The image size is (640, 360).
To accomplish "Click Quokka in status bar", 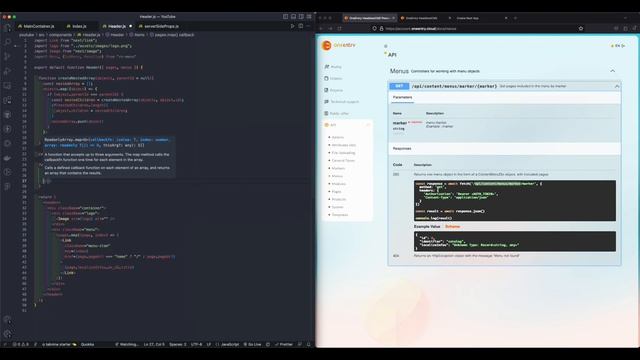I will [x=87, y=344].
